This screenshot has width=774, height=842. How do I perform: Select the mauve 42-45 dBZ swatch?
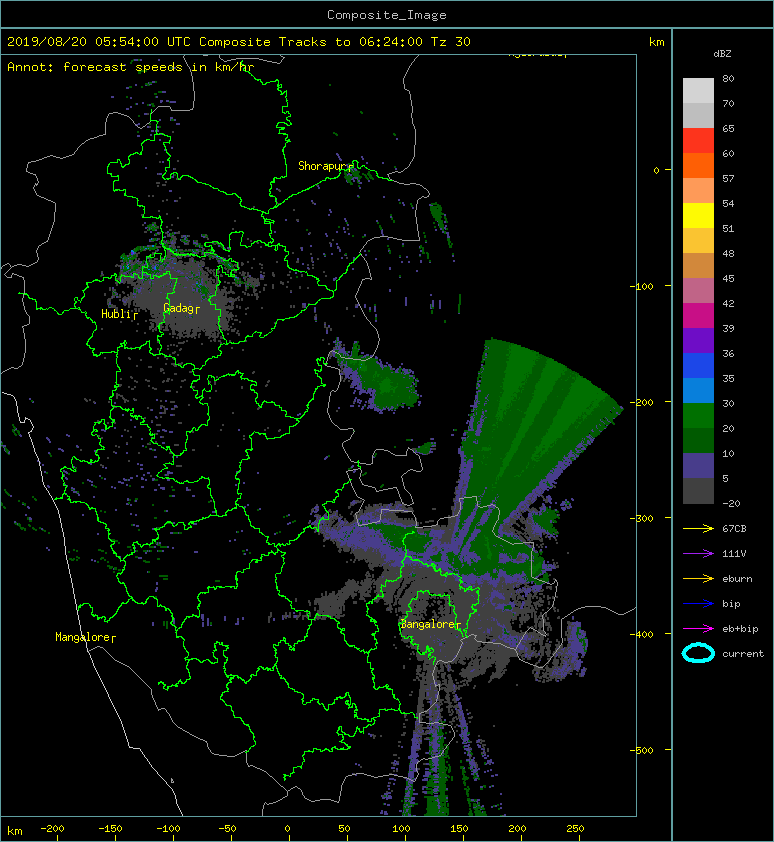[698, 290]
